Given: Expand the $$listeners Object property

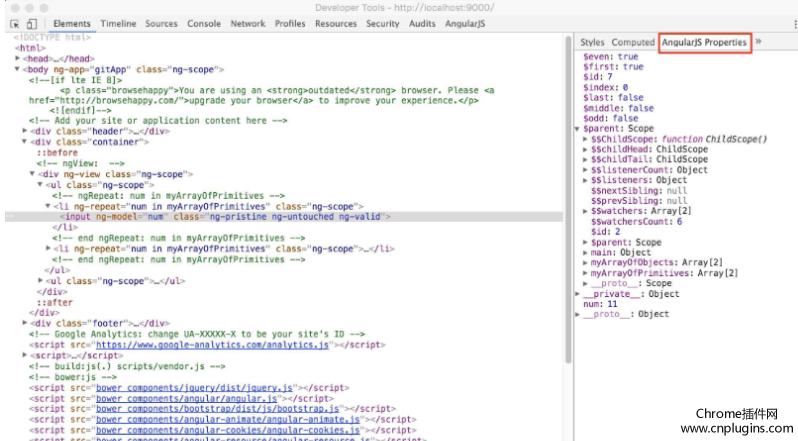Looking at the screenshot, I should point(585,180).
